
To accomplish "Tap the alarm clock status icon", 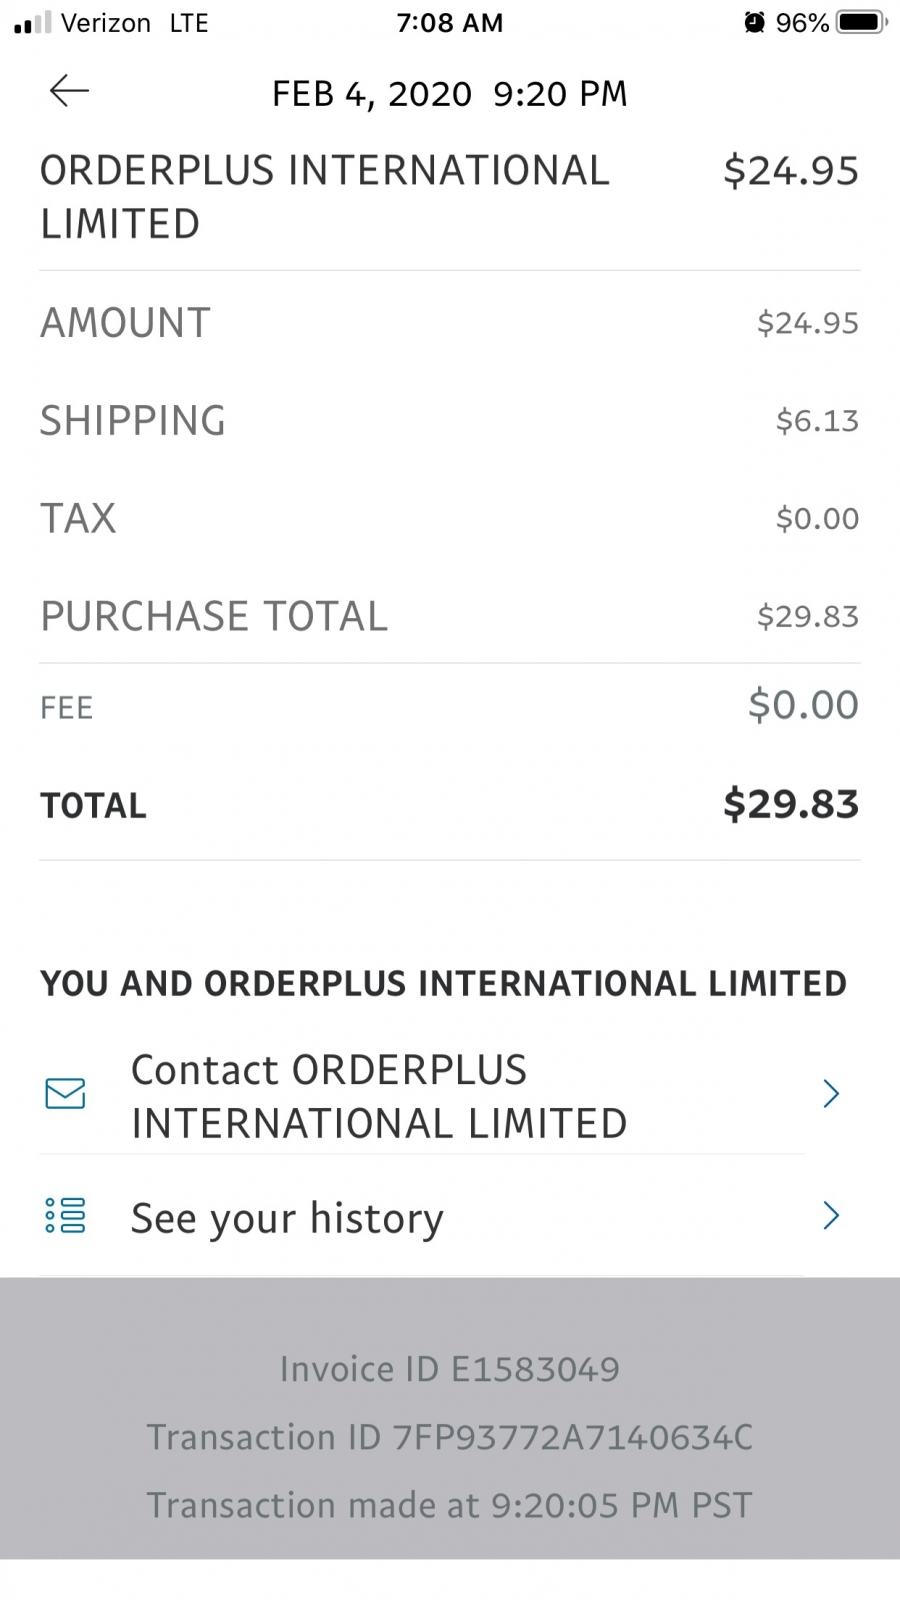I will tap(755, 22).
